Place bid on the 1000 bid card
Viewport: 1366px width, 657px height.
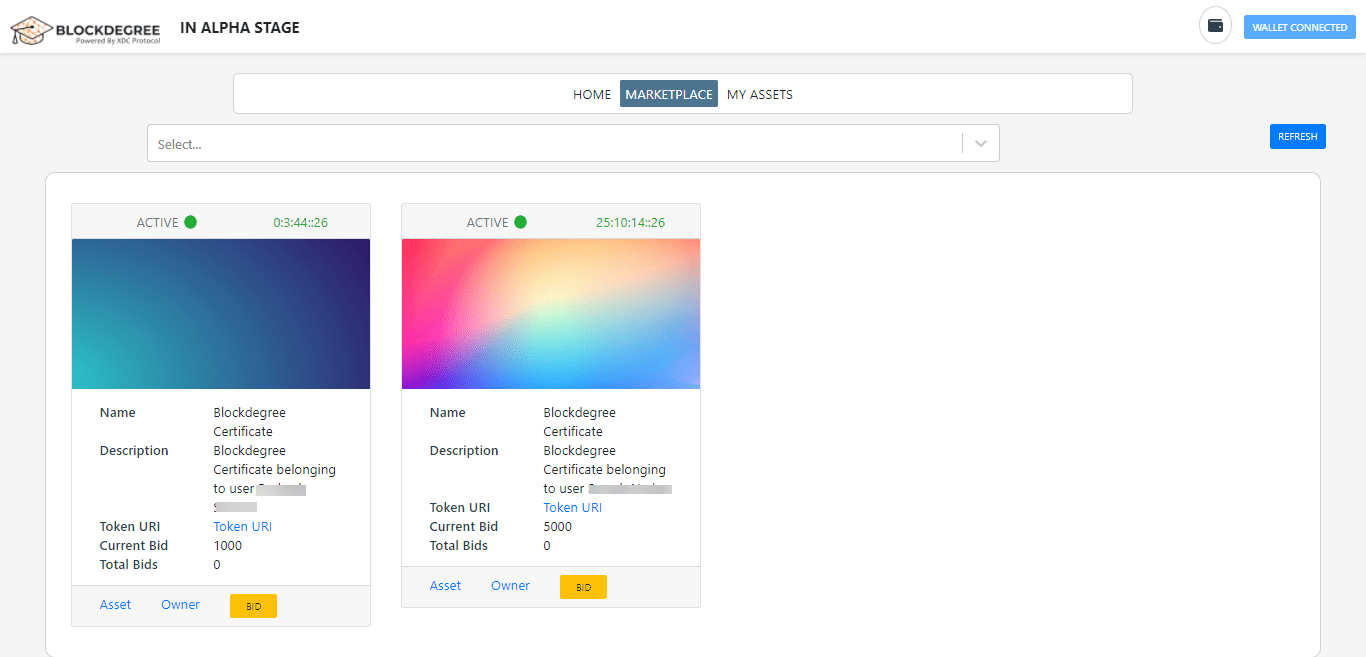click(x=253, y=606)
